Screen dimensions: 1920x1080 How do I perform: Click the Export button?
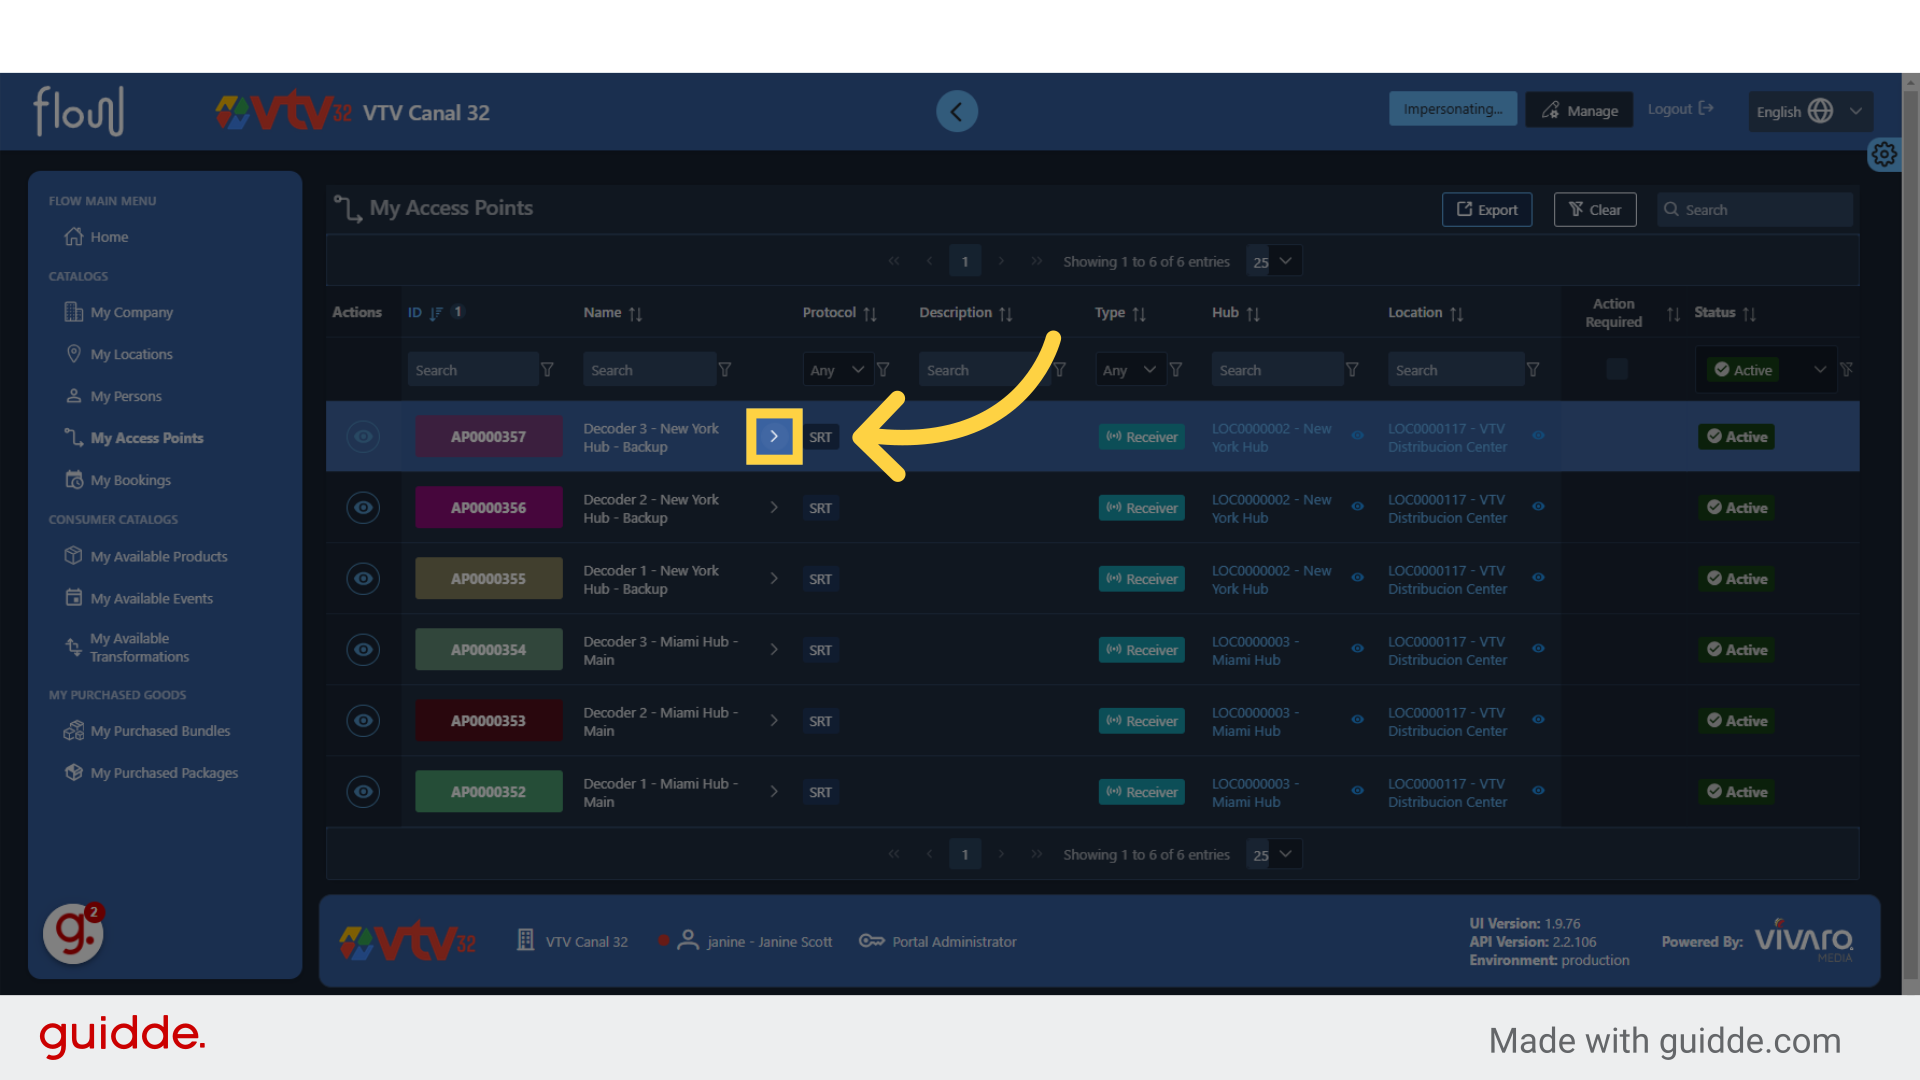[x=1486, y=210]
